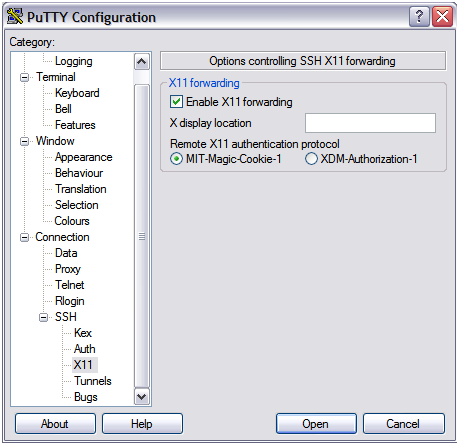This screenshot has height=446, width=458.
Task: Disable the Enable X11 forwarding checkbox
Action: coord(176,102)
